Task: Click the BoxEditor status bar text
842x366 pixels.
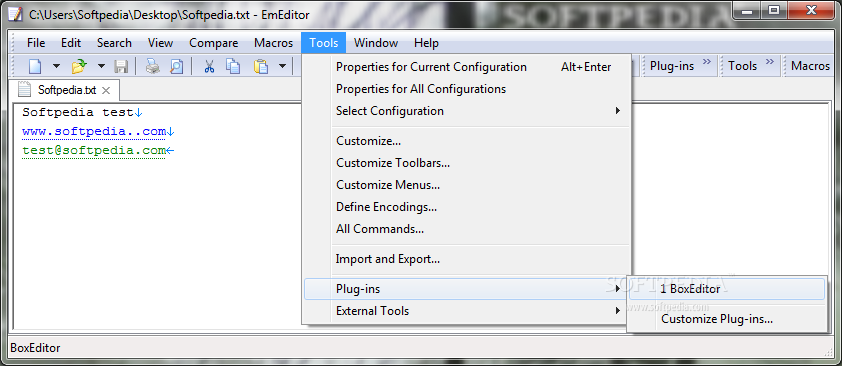Action: [x=35, y=348]
